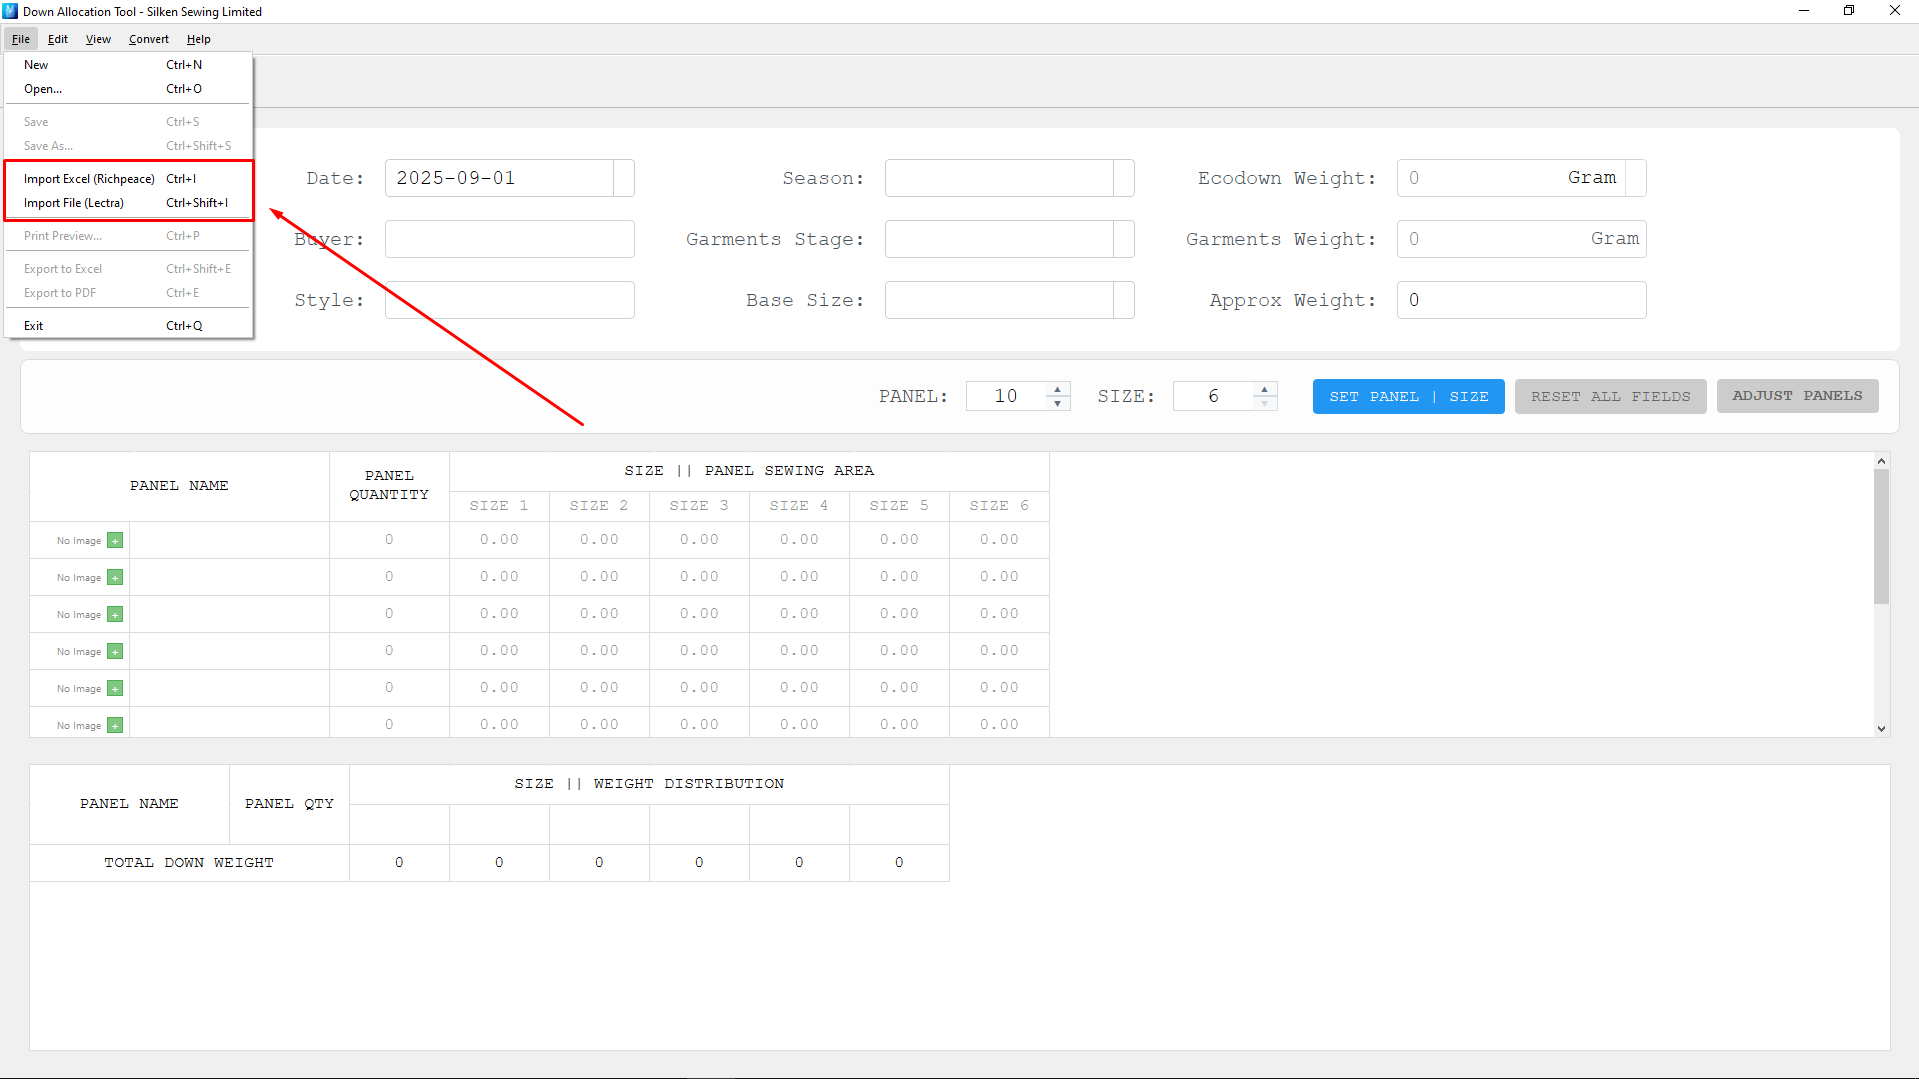This screenshot has height=1079, width=1919.
Task: Decrease the SIZE count with down arrow
Action: pos(1264,403)
